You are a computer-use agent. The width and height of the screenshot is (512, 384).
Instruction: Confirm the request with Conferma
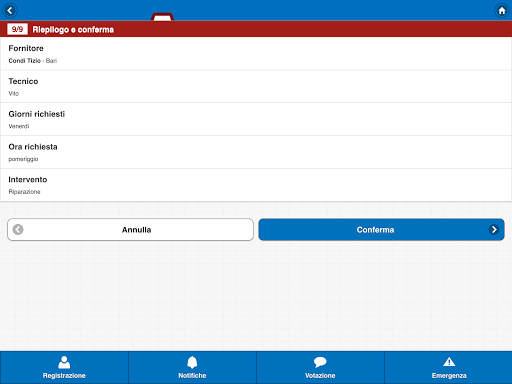click(381, 230)
